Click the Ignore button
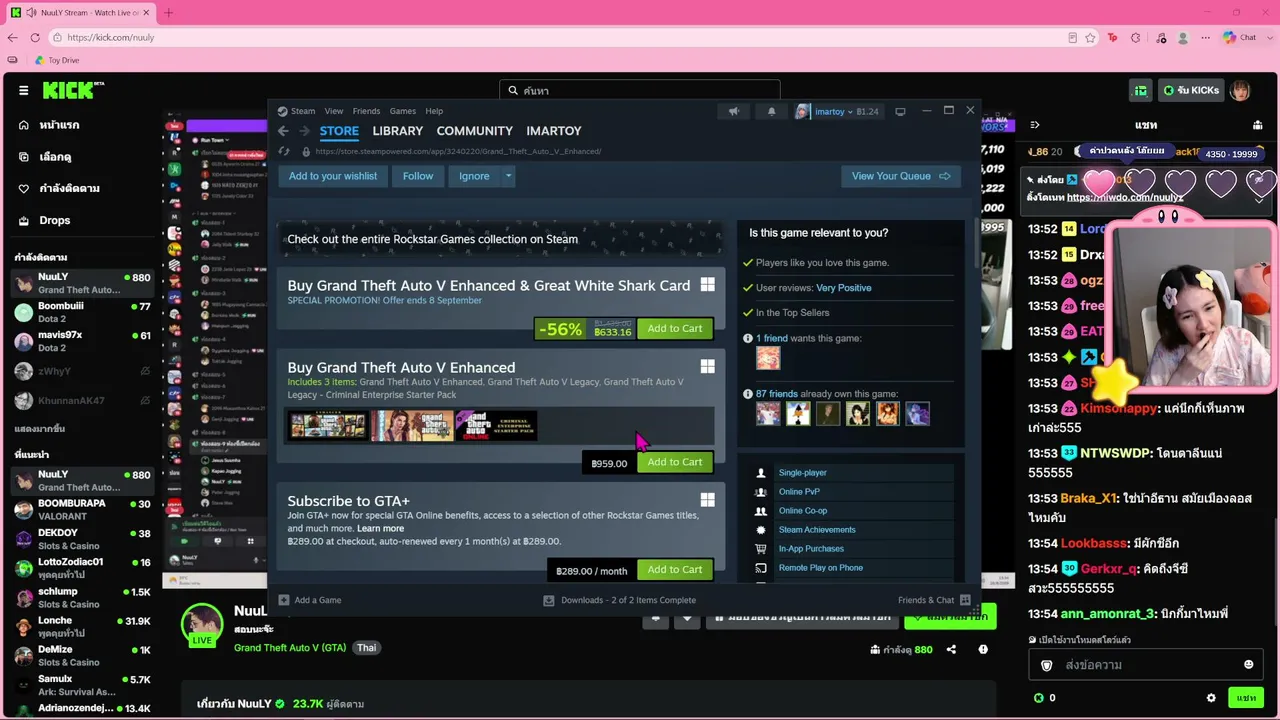The height and width of the screenshot is (720, 1280). click(x=474, y=176)
